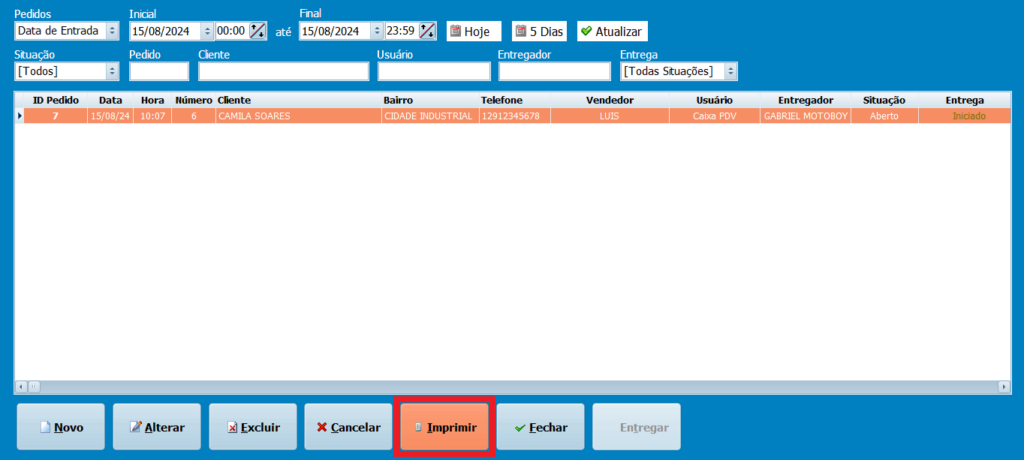Sort by the Entrega column header
Viewport: 1024px width, 460px height.
[965, 100]
